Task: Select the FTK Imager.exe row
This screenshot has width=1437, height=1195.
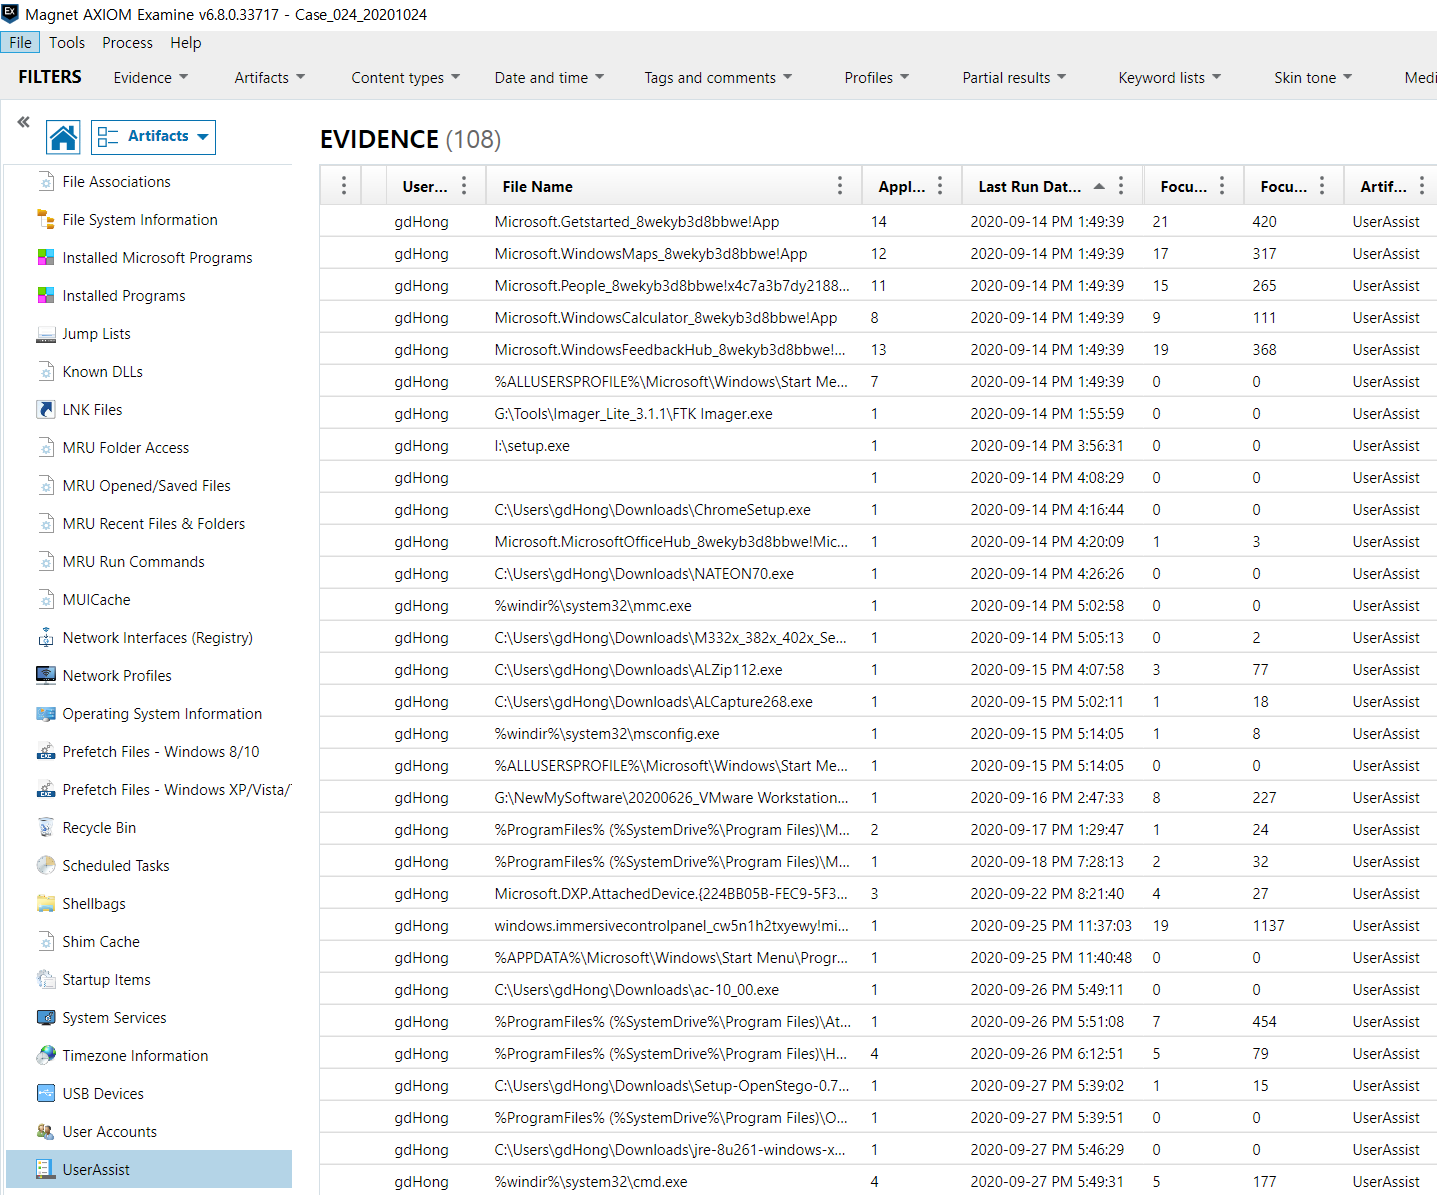Action: (x=878, y=414)
